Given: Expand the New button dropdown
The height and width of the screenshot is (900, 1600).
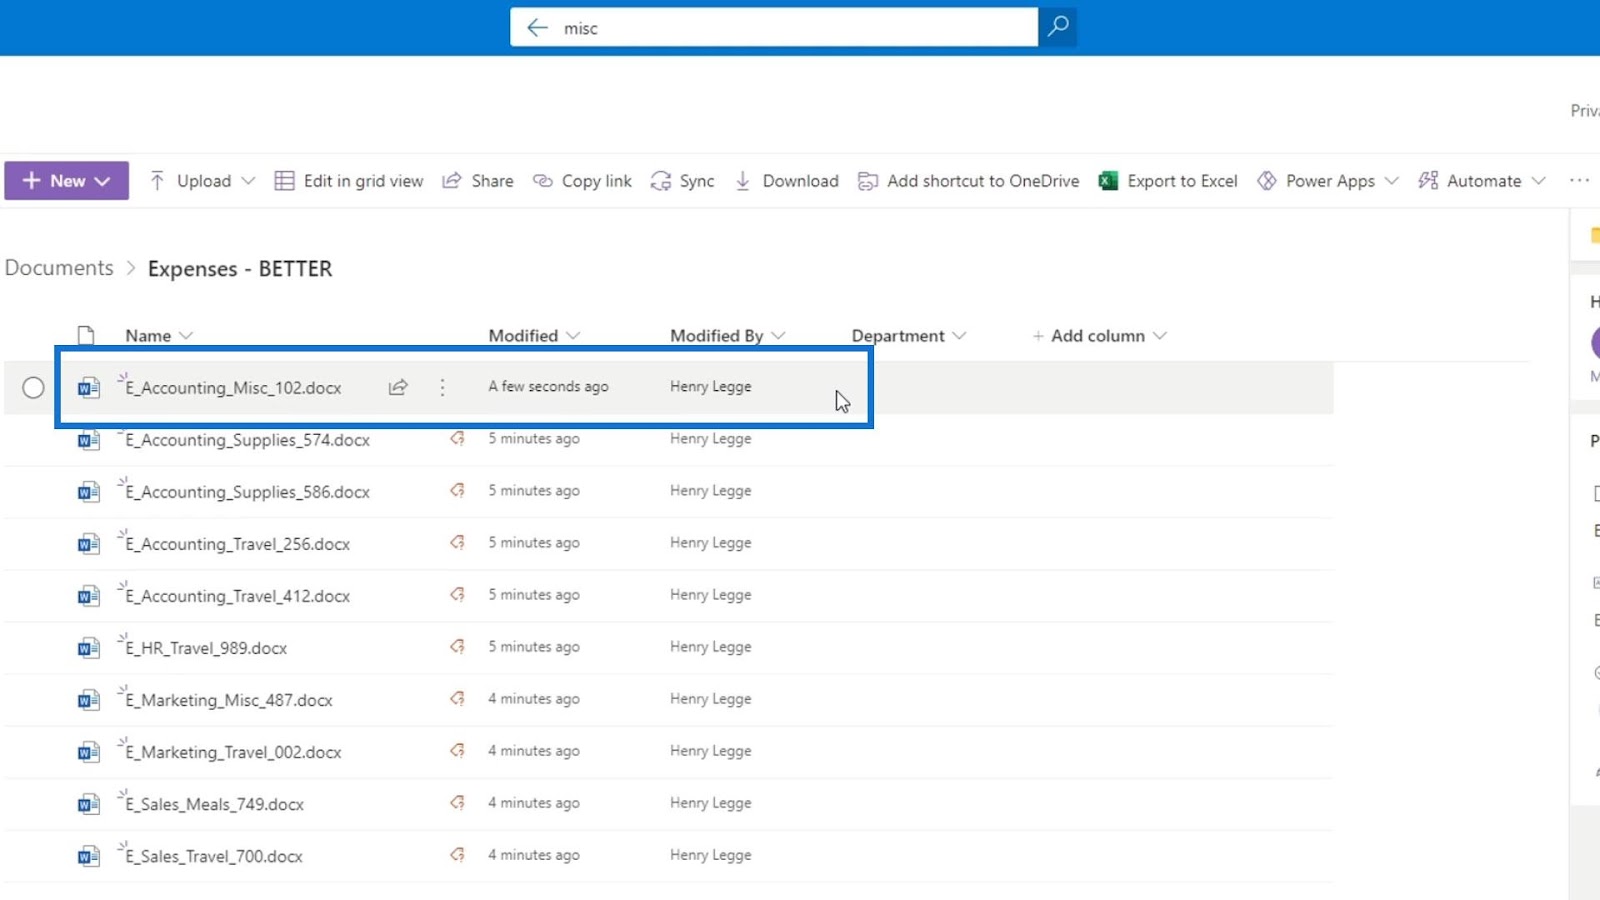Looking at the screenshot, I should coord(102,181).
